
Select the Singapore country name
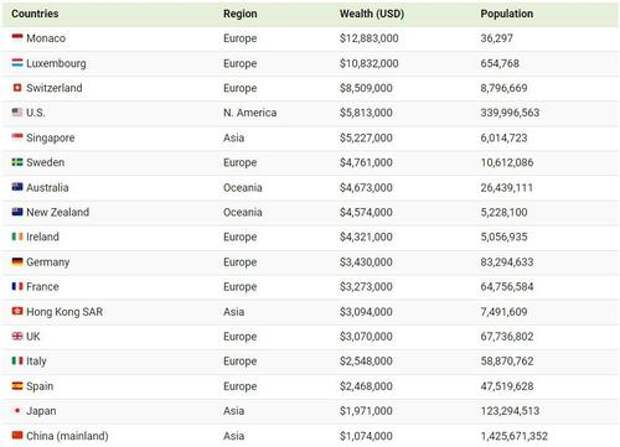[50, 138]
